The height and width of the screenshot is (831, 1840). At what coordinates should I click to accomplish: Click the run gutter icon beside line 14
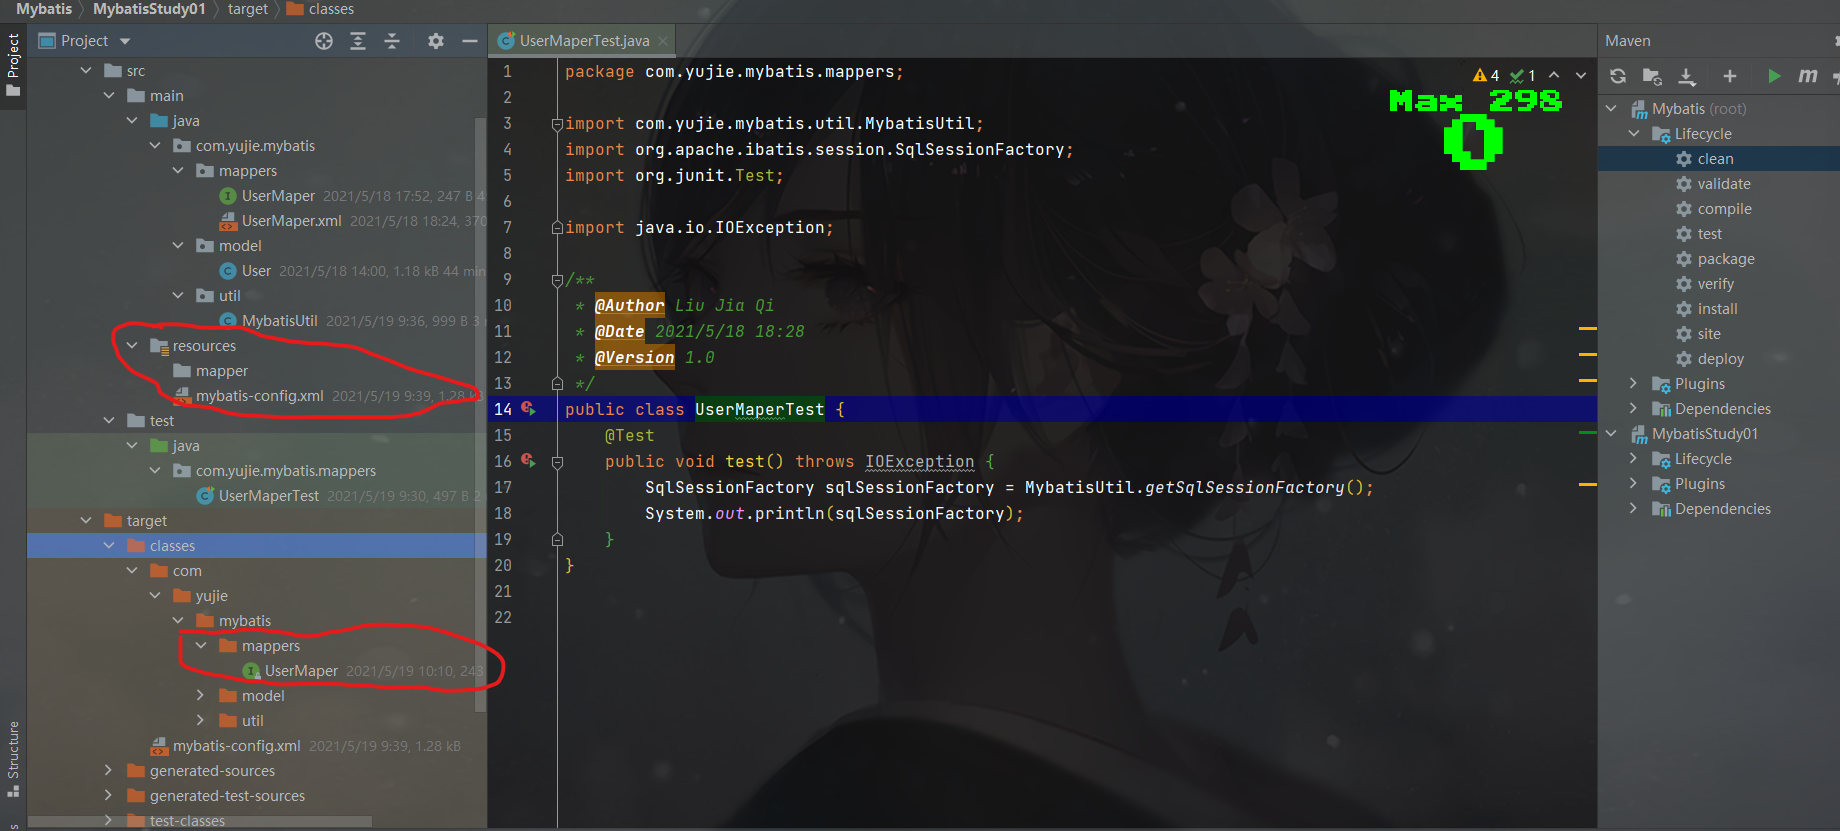coord(528,409)
